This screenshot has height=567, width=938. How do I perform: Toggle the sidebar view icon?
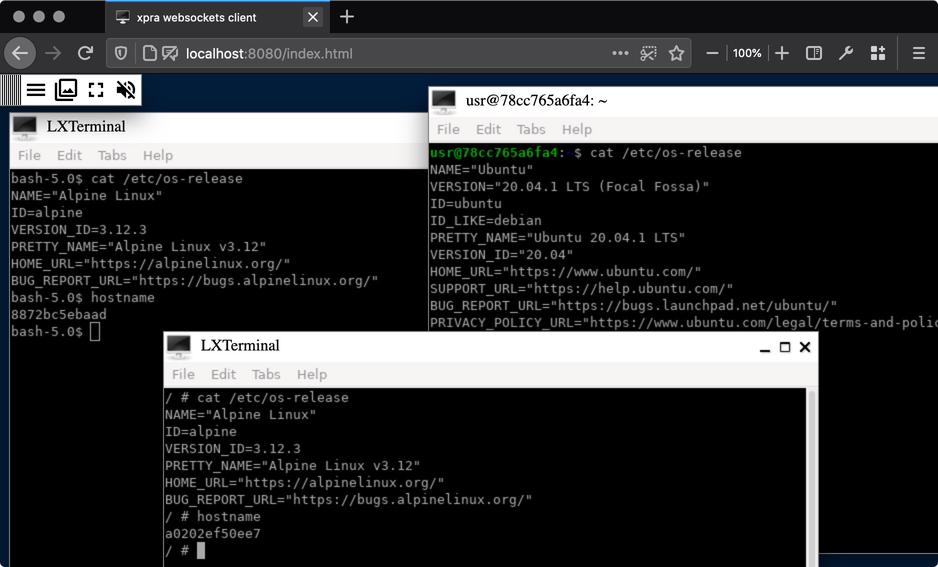(x=814, y=53)
